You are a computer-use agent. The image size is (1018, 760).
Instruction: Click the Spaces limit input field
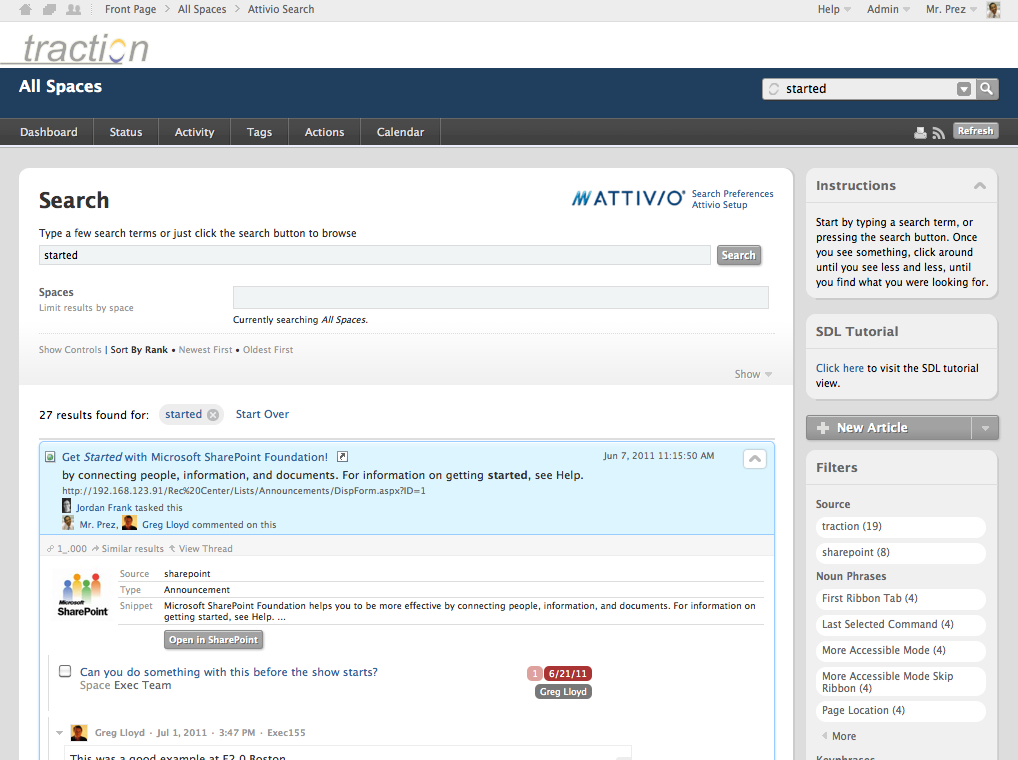[501, 297]
